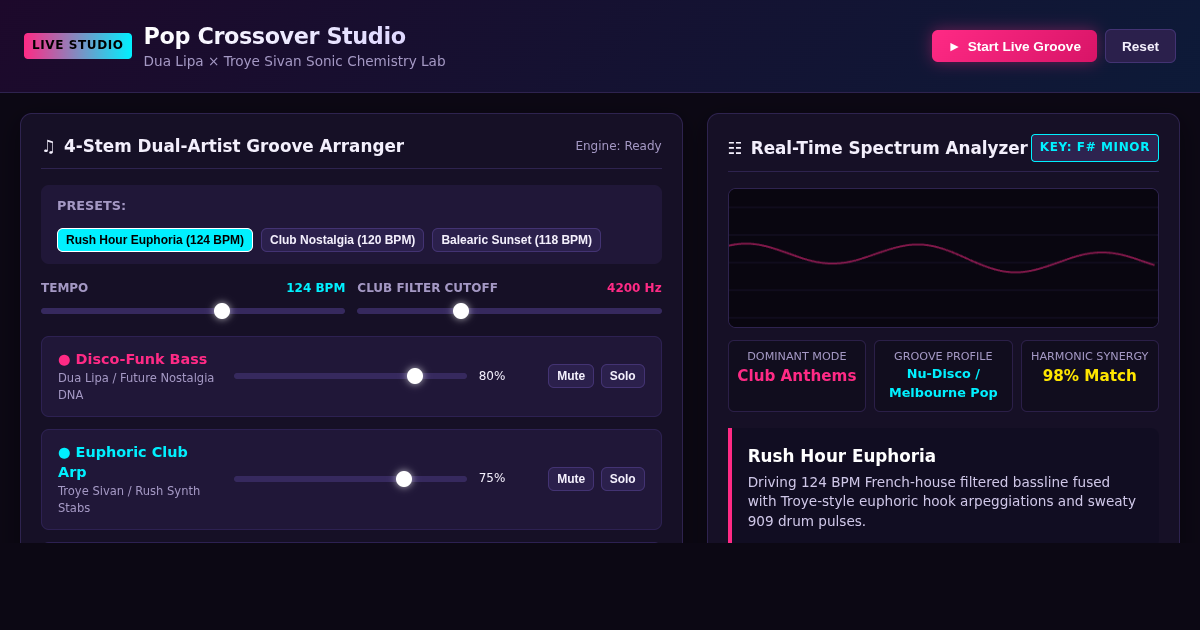Solo the Euphoric Club Arp stem
The image size is (1200, 630).
tap(623, 479)
